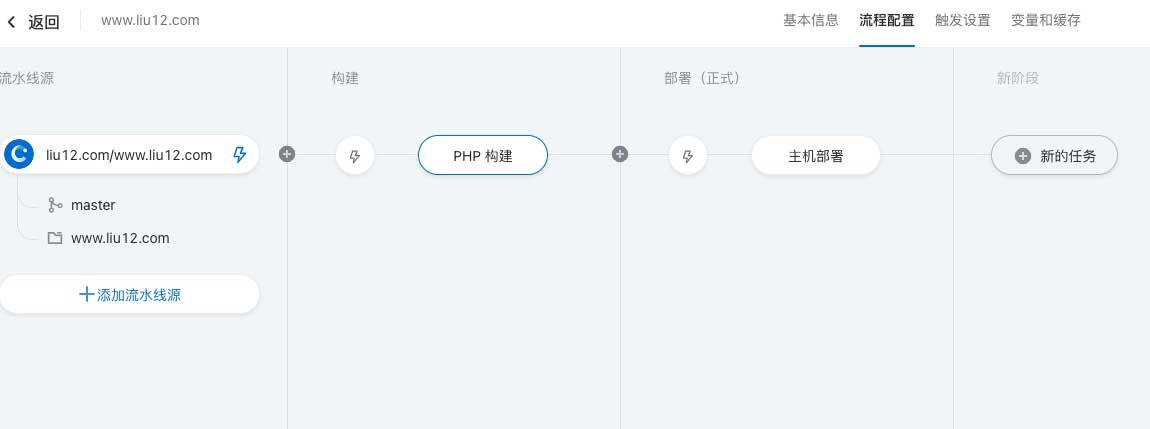
Task: Click the blue Codeup source logo icon
Action: [18, 154]
